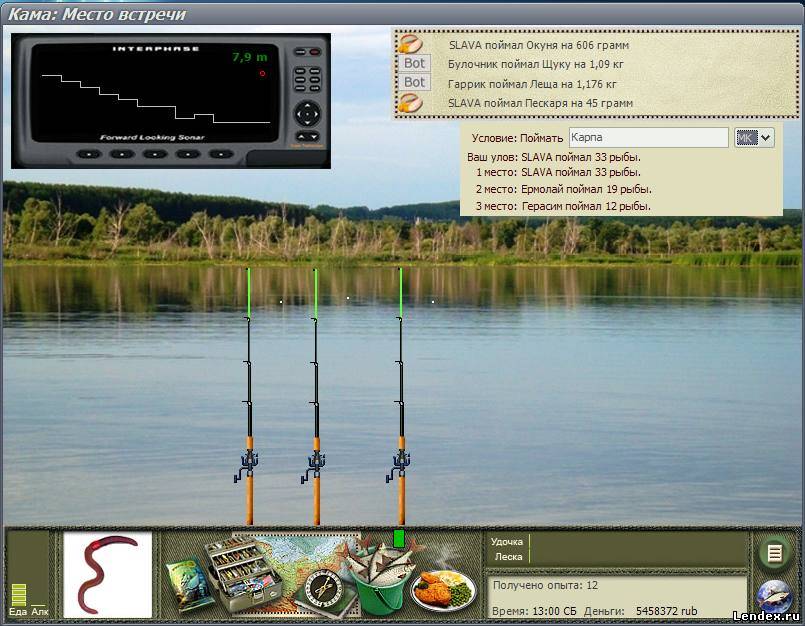Click the 'SLAVA поймал Пескаря на 45 грамм' message
This screenshot has width=805, height=626.
[540, 103]
